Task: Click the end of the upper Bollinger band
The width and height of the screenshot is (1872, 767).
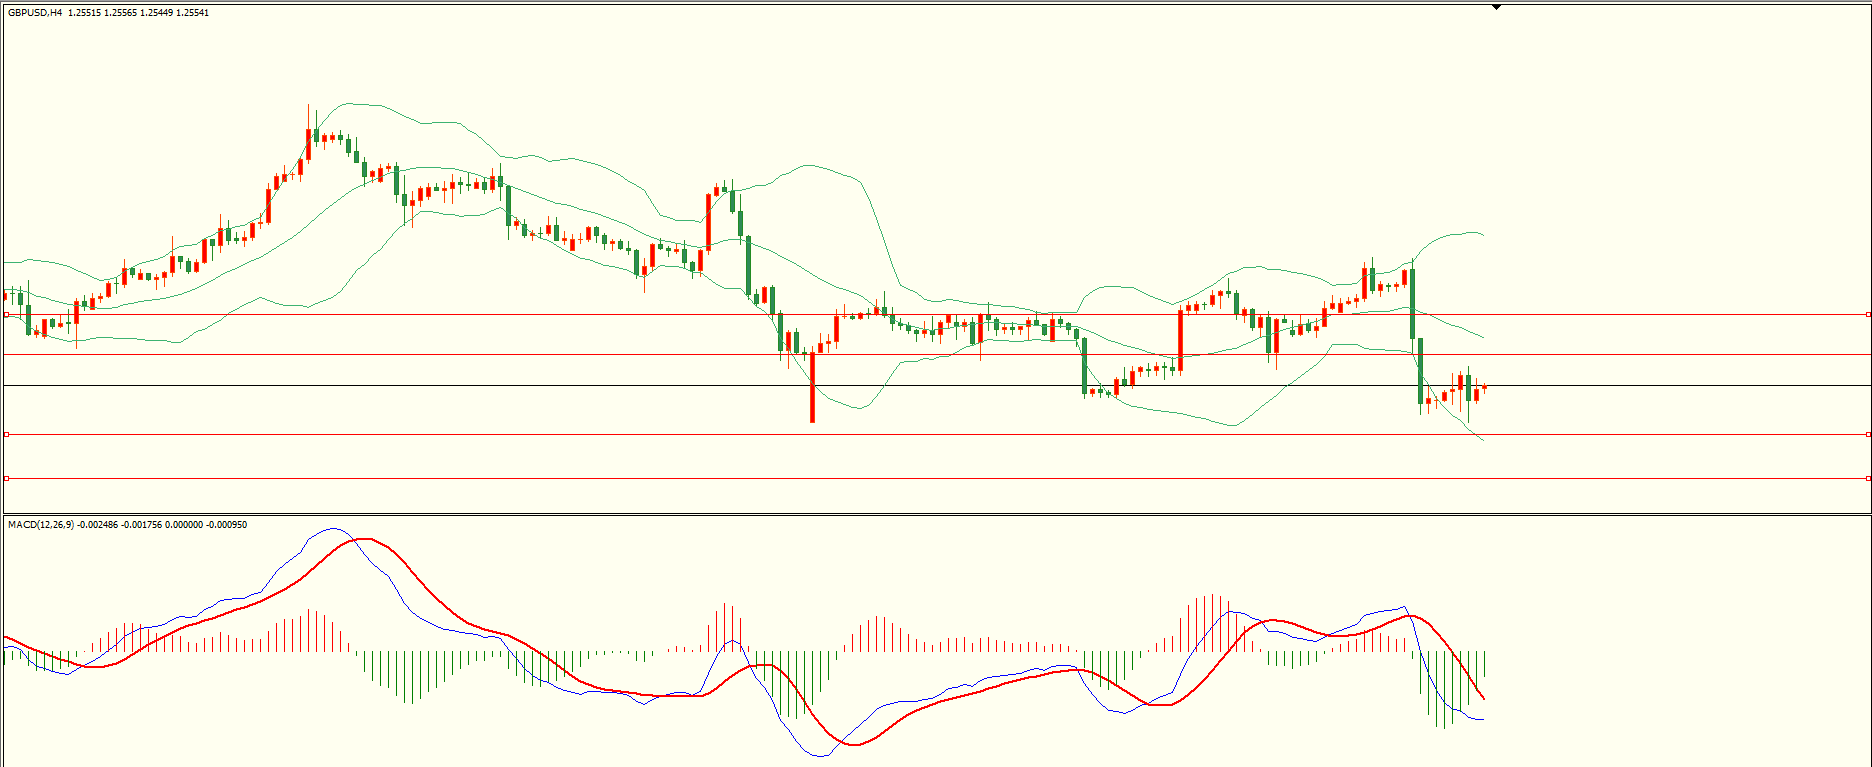Action: tap(1482, 235)
